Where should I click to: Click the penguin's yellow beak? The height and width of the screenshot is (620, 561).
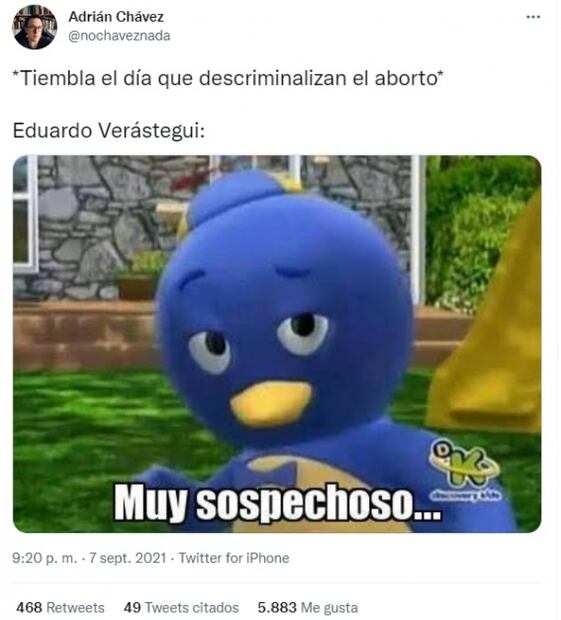point(271,403)
